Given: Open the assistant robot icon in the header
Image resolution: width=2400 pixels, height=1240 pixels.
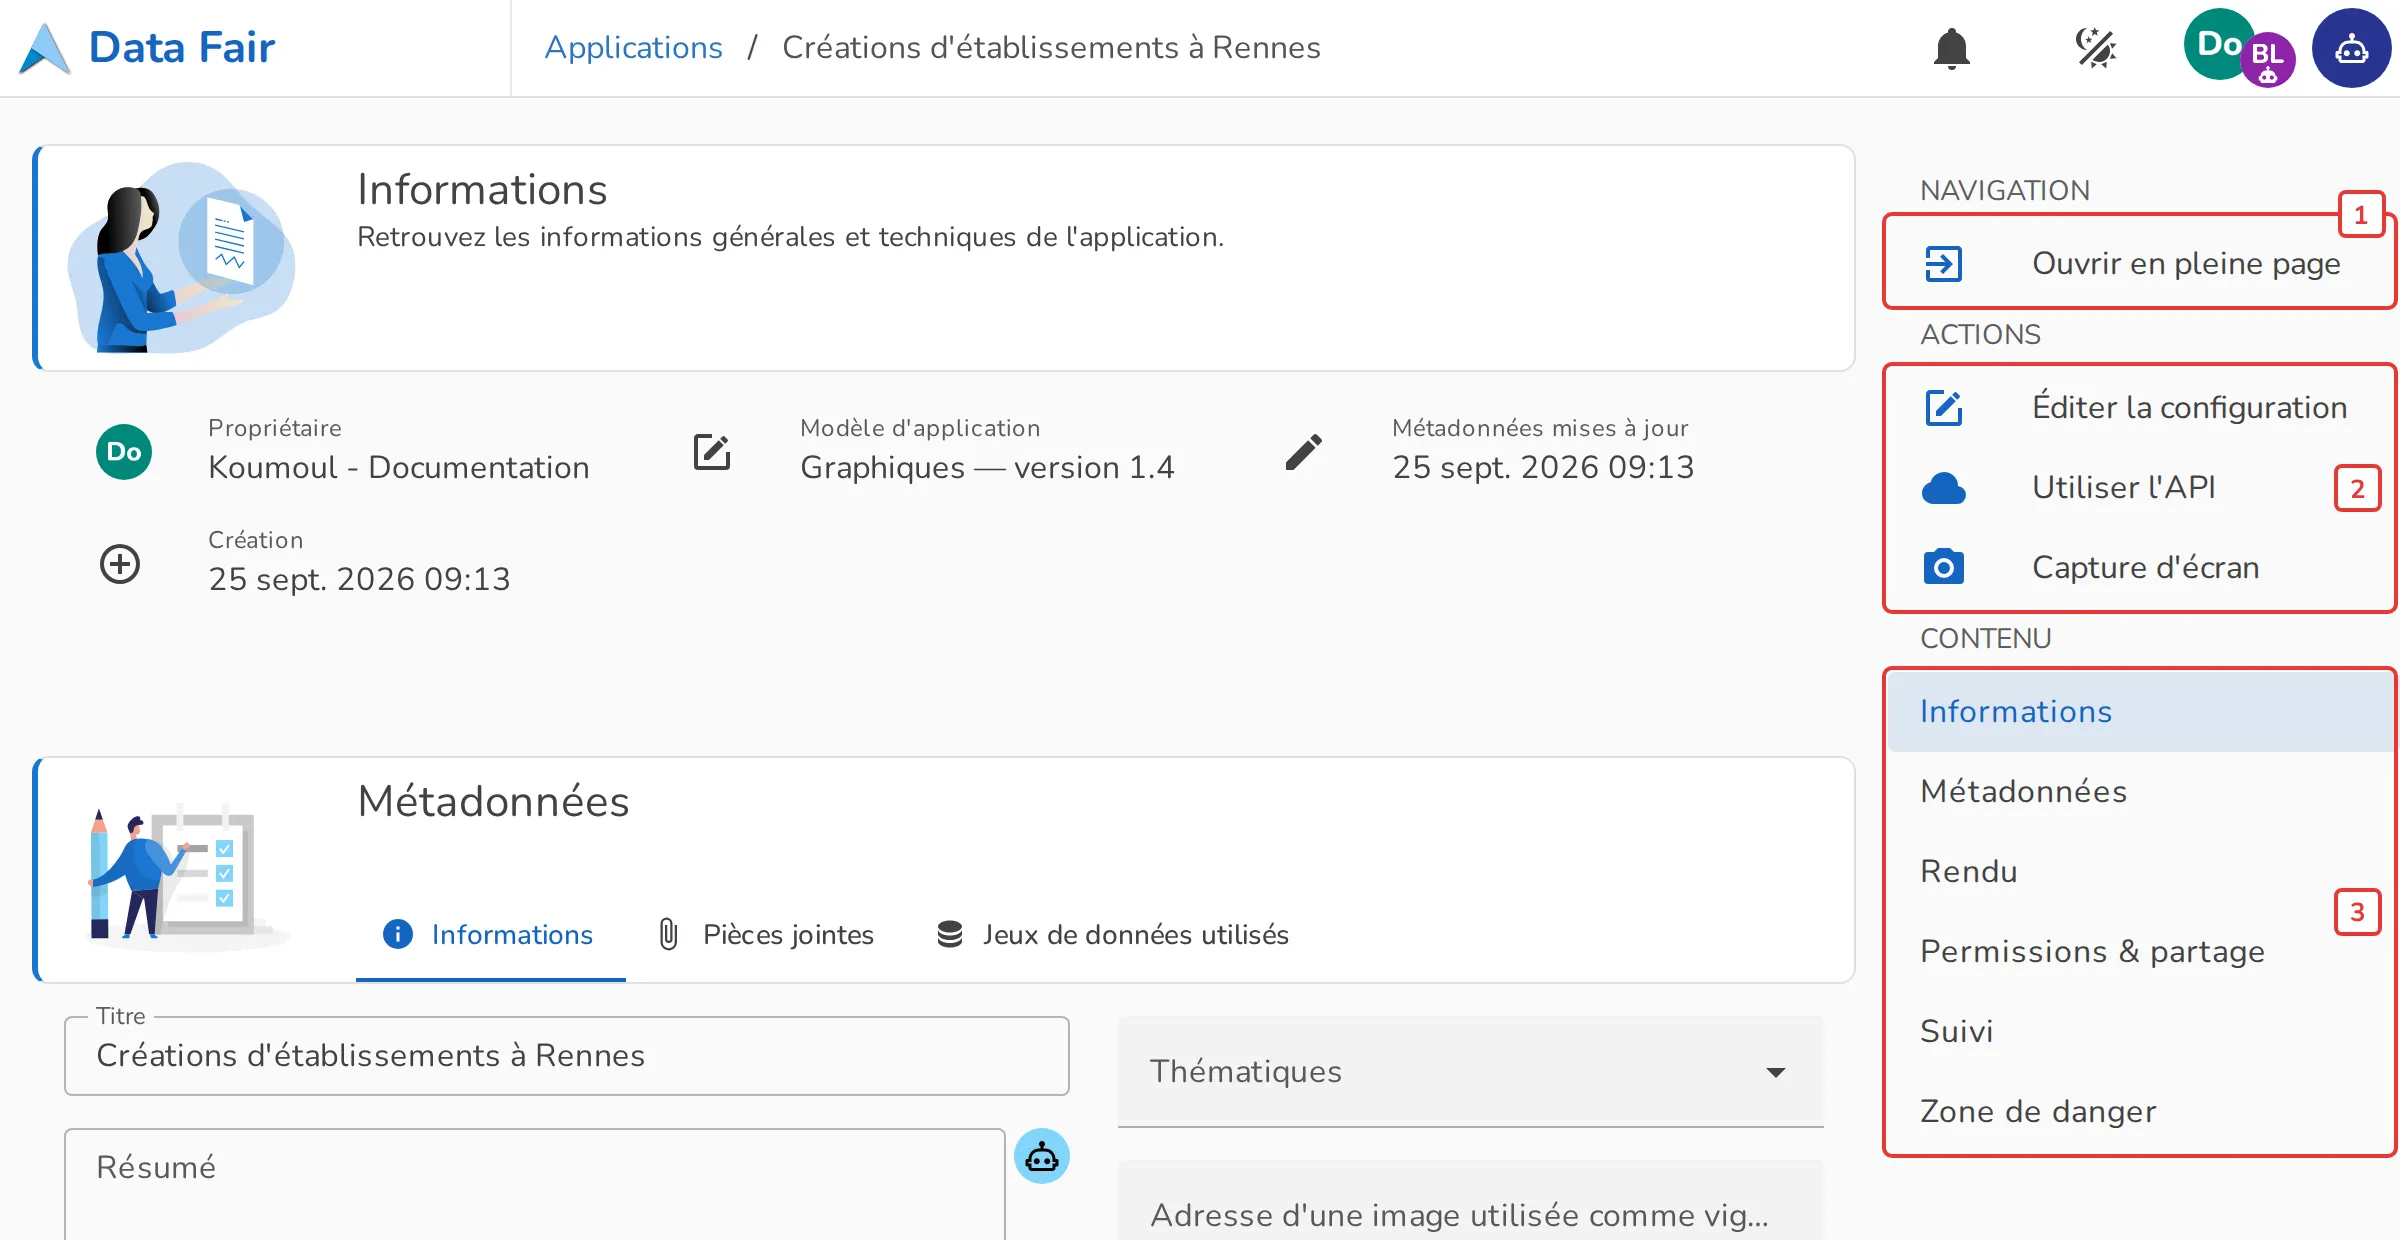Looking at the screenshot, I should (2351, 48).
